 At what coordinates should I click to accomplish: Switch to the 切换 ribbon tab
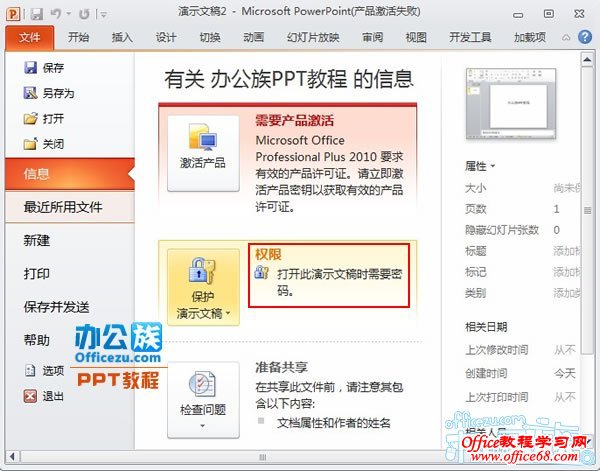click(210, 37)
